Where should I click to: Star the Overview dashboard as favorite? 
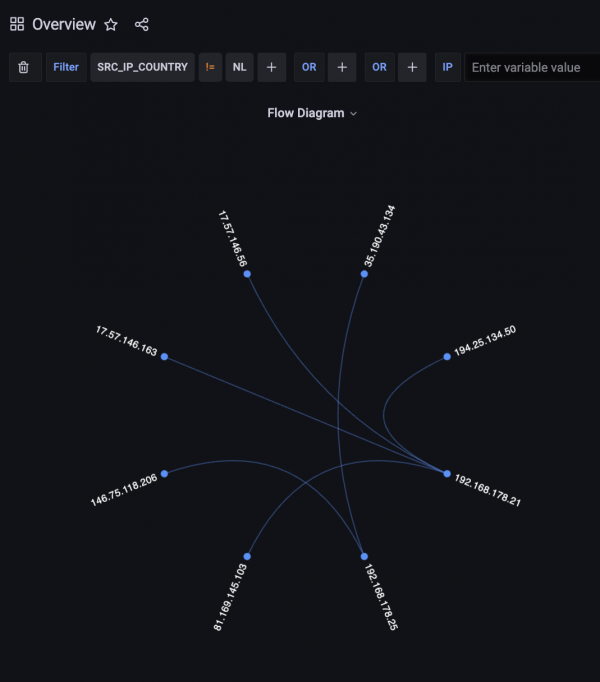click(x=111, y=24)
